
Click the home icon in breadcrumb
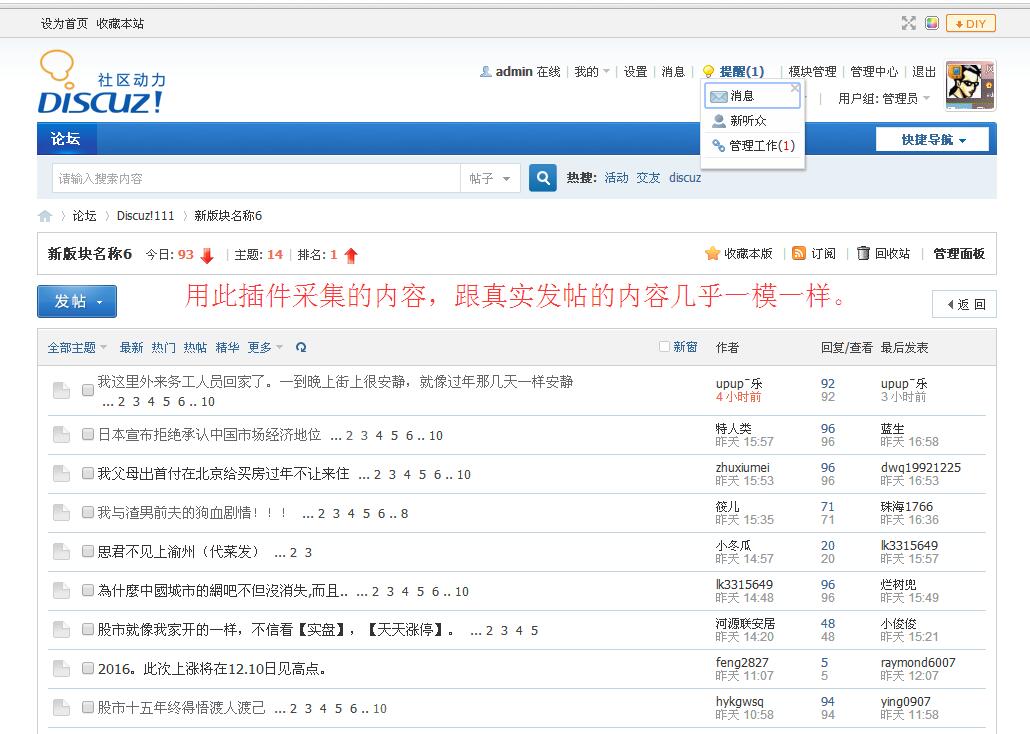tap(45, 216)
